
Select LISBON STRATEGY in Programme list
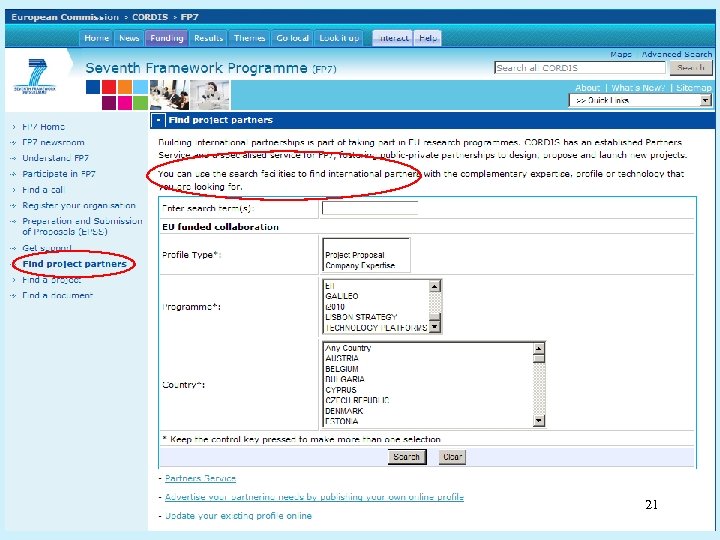(x=361, y=317)
